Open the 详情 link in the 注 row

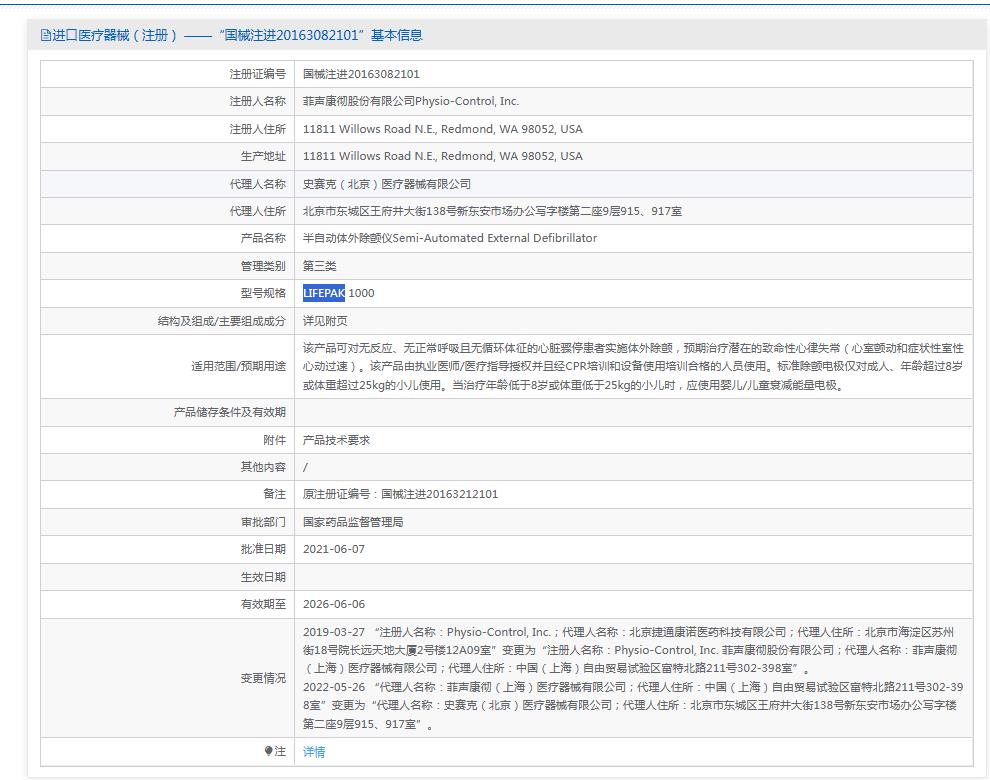coord(314,752)
